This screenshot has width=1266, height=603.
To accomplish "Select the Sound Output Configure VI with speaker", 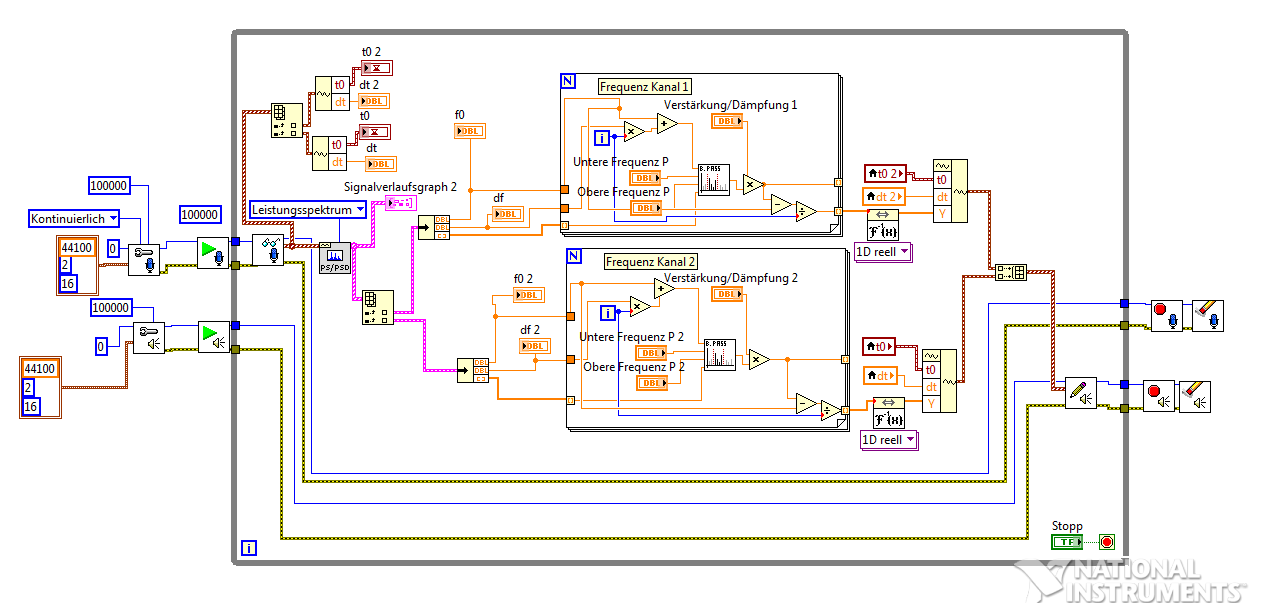I will pos(149,338).
